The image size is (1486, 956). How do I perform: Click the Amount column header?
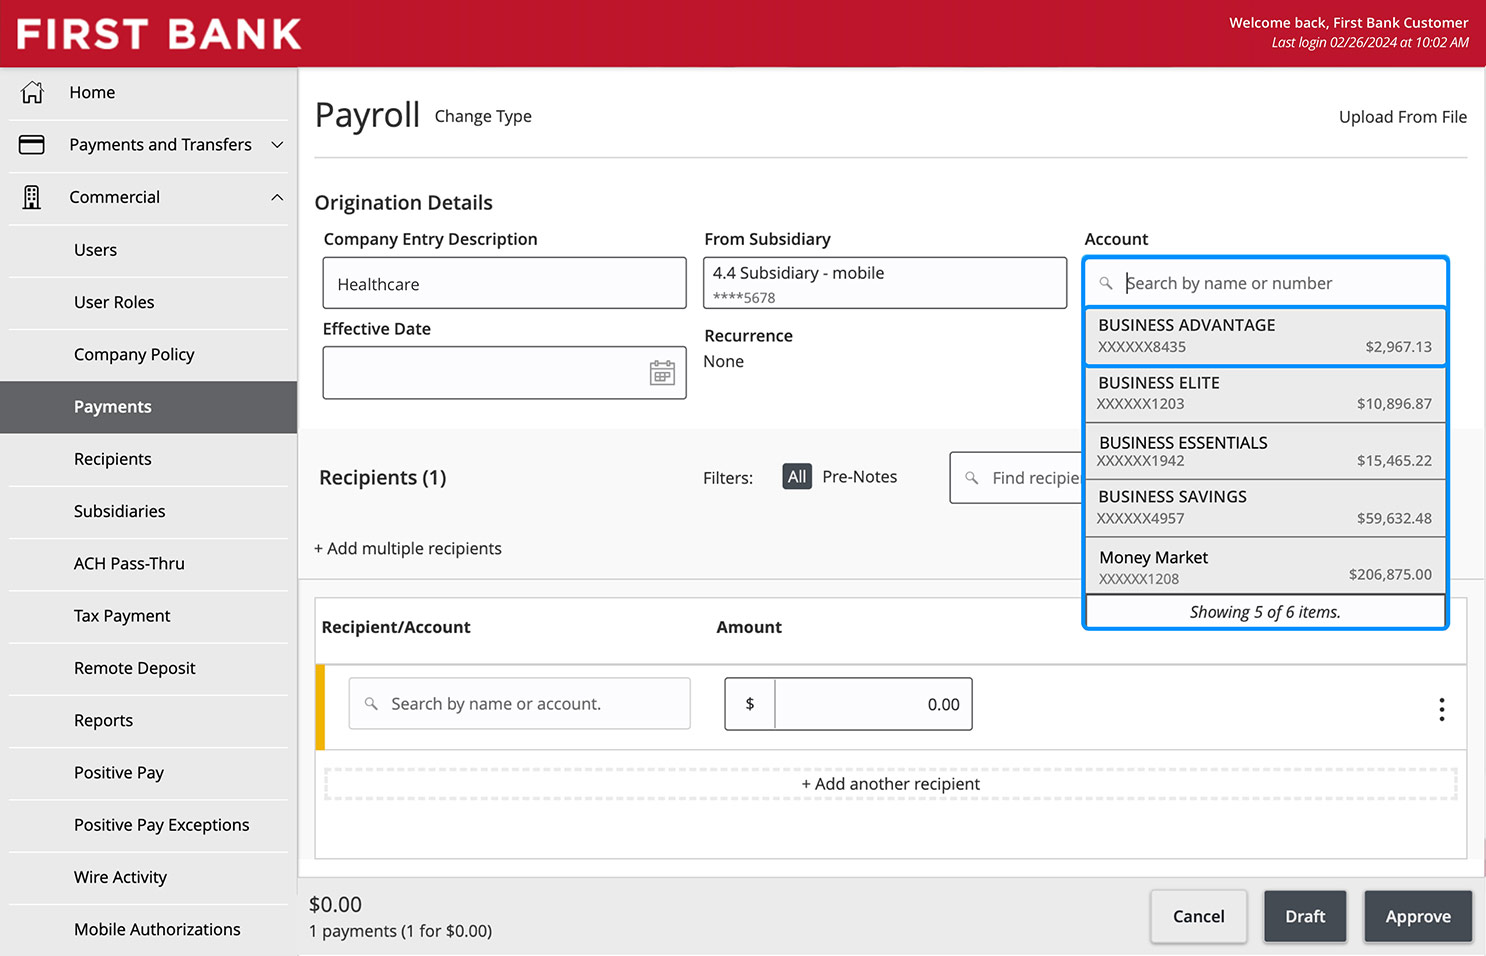tap(749, 627)
